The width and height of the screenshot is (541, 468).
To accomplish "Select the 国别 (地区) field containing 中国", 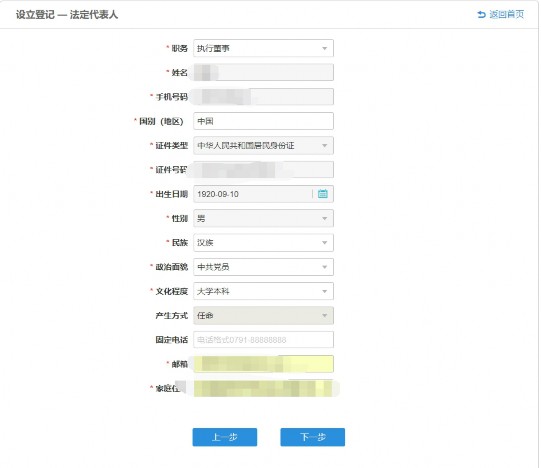I will (x=263, y=121).
